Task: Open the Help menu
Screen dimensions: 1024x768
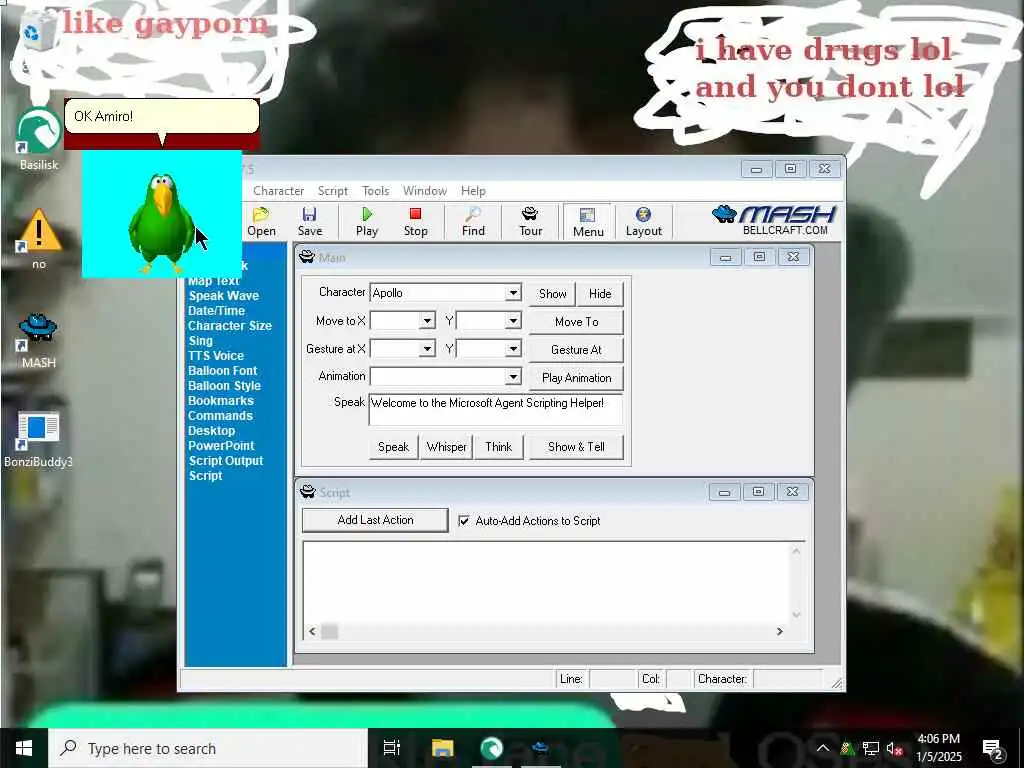Action: pos(473,191)
